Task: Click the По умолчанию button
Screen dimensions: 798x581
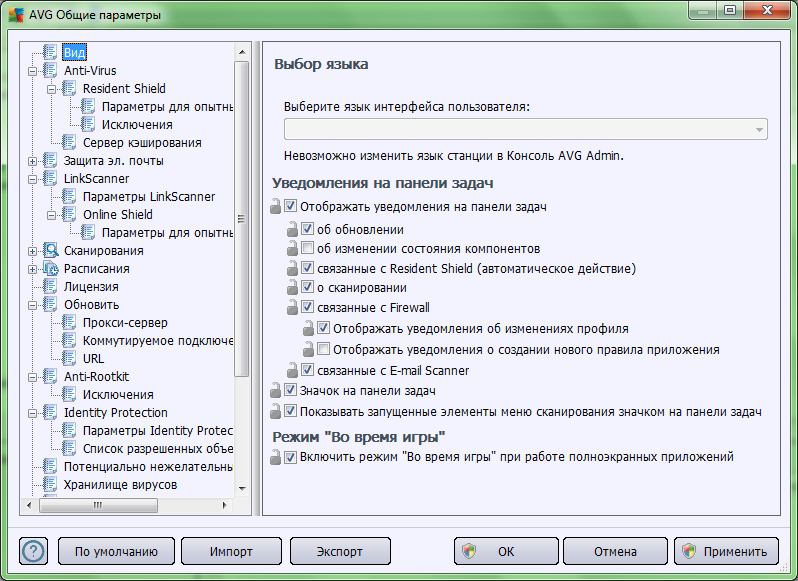Action: pyautogui.click(x=117, y=551)
